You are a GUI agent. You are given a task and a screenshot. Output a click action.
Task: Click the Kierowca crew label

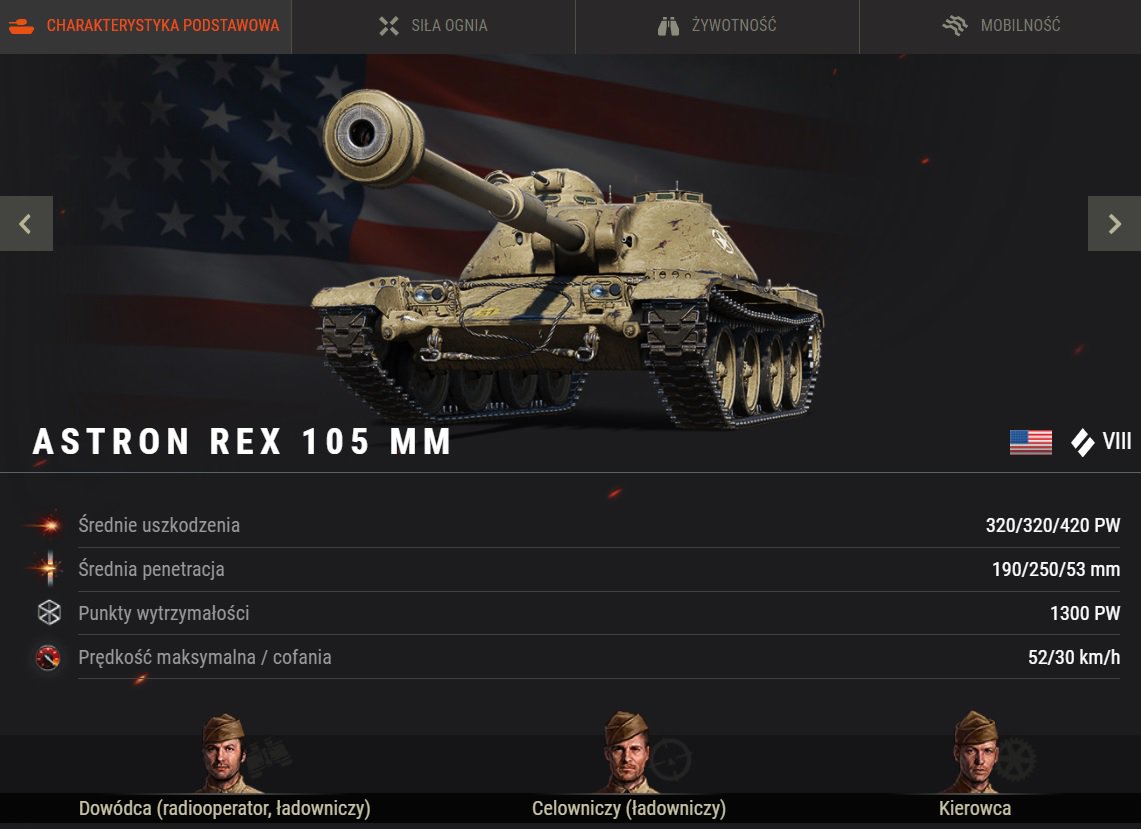[974, 809]
